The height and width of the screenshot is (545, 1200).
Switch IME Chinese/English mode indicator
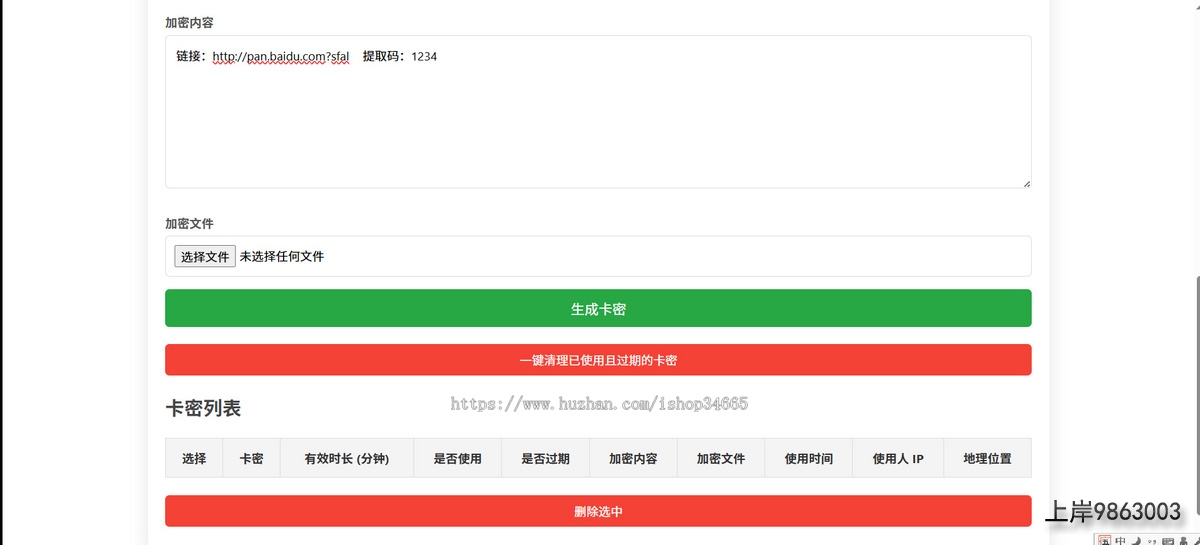click(x=1120, y=541)
